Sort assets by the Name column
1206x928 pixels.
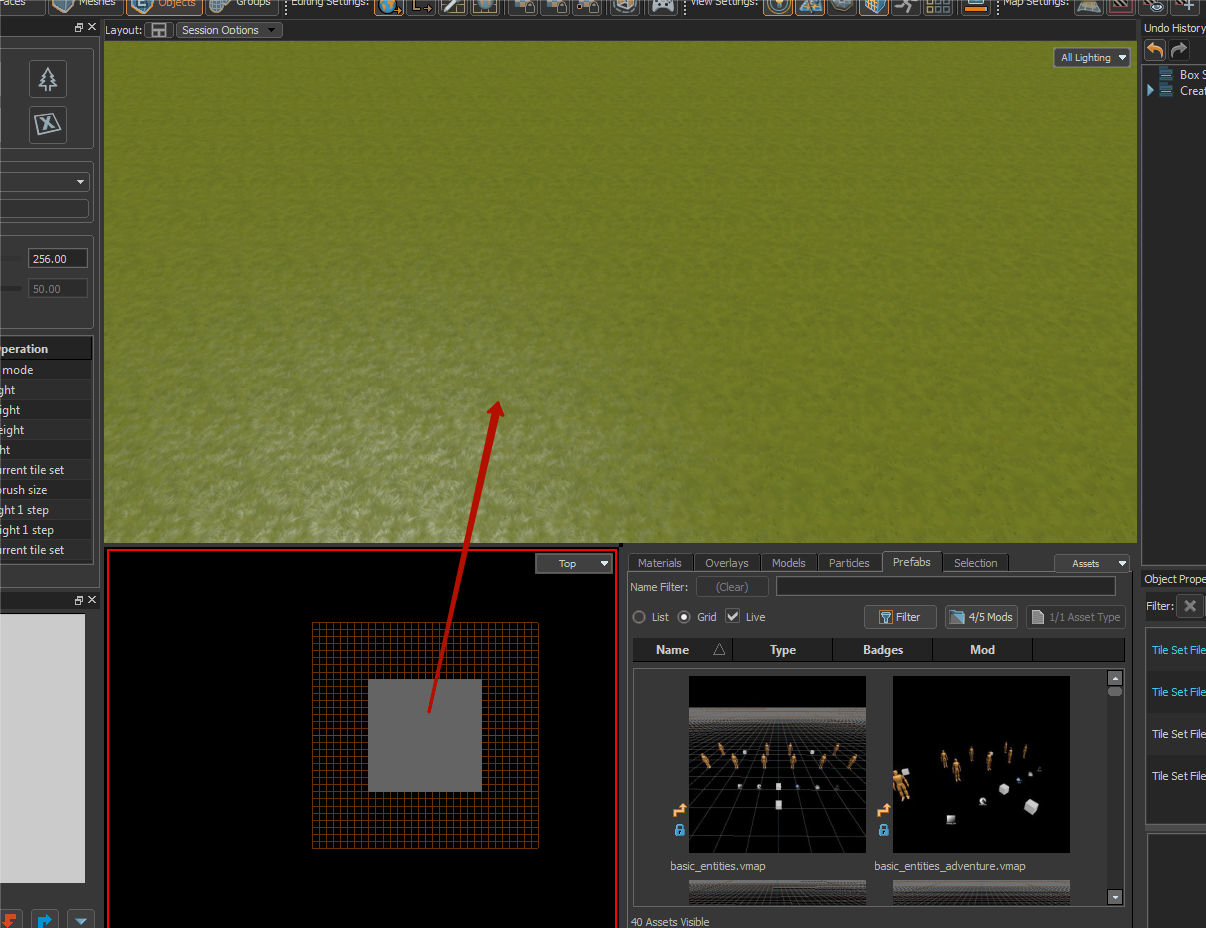(683, 650)
